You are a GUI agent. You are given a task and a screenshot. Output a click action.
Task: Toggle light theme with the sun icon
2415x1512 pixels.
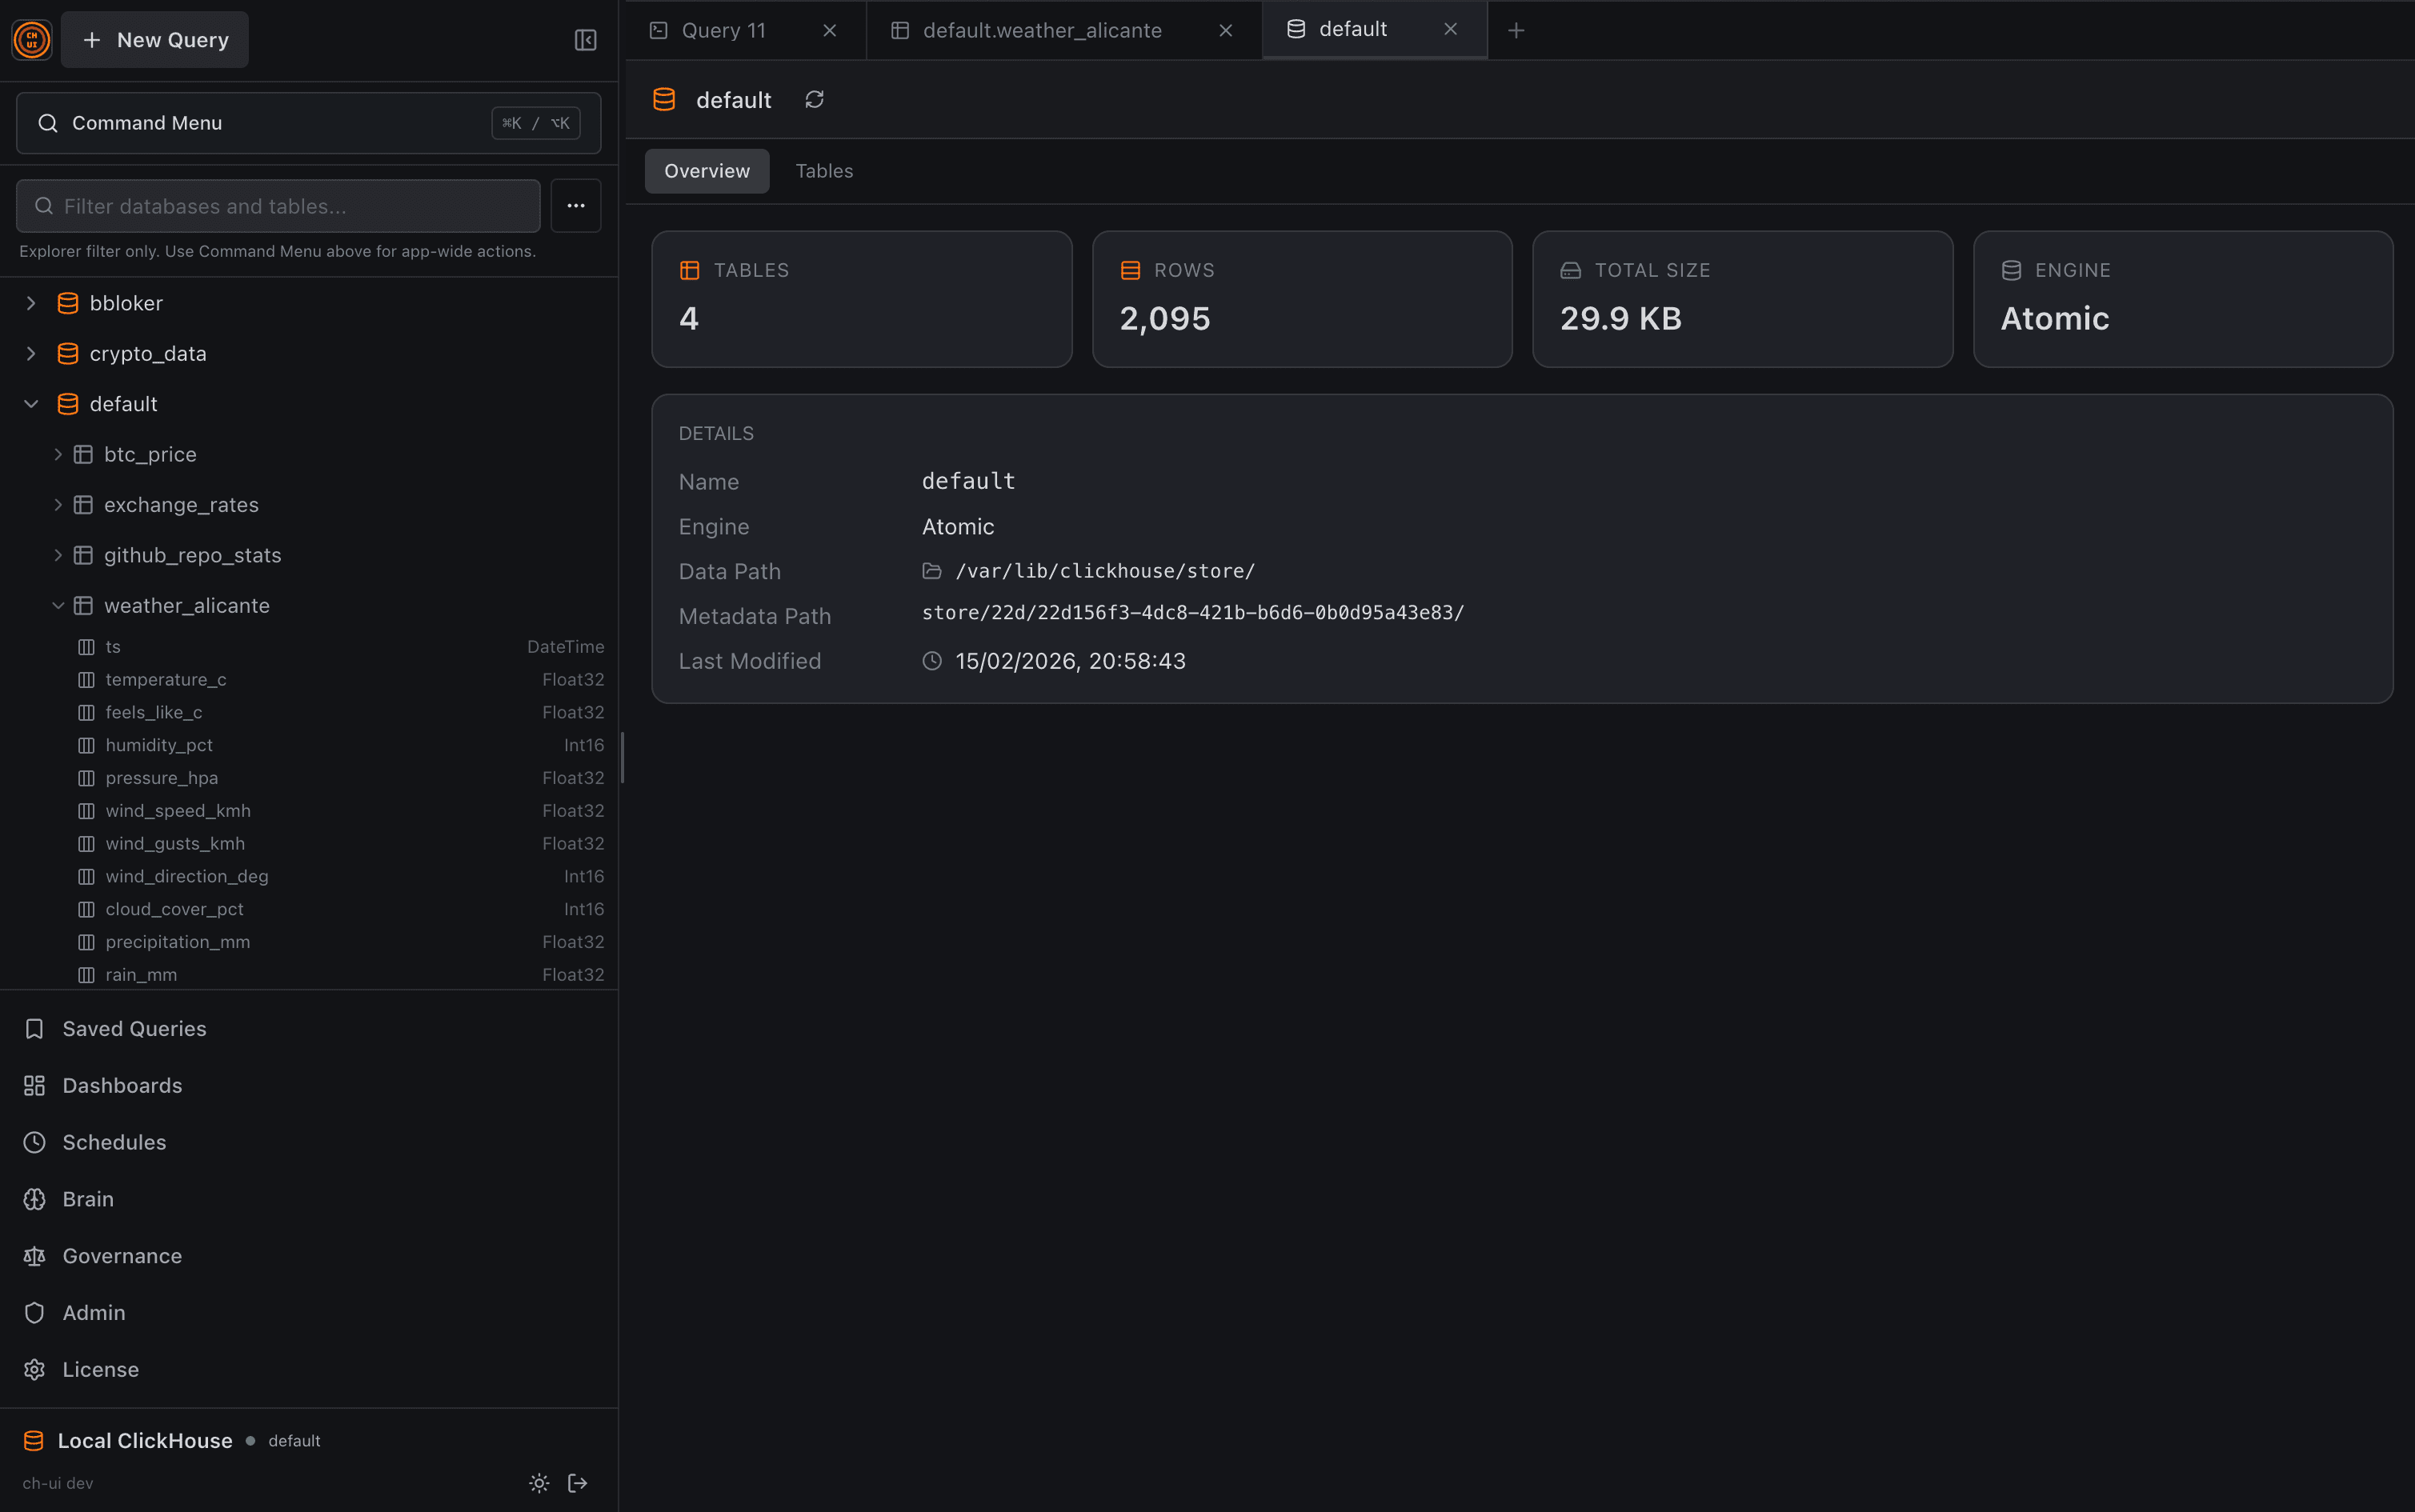pos(539,1483)
